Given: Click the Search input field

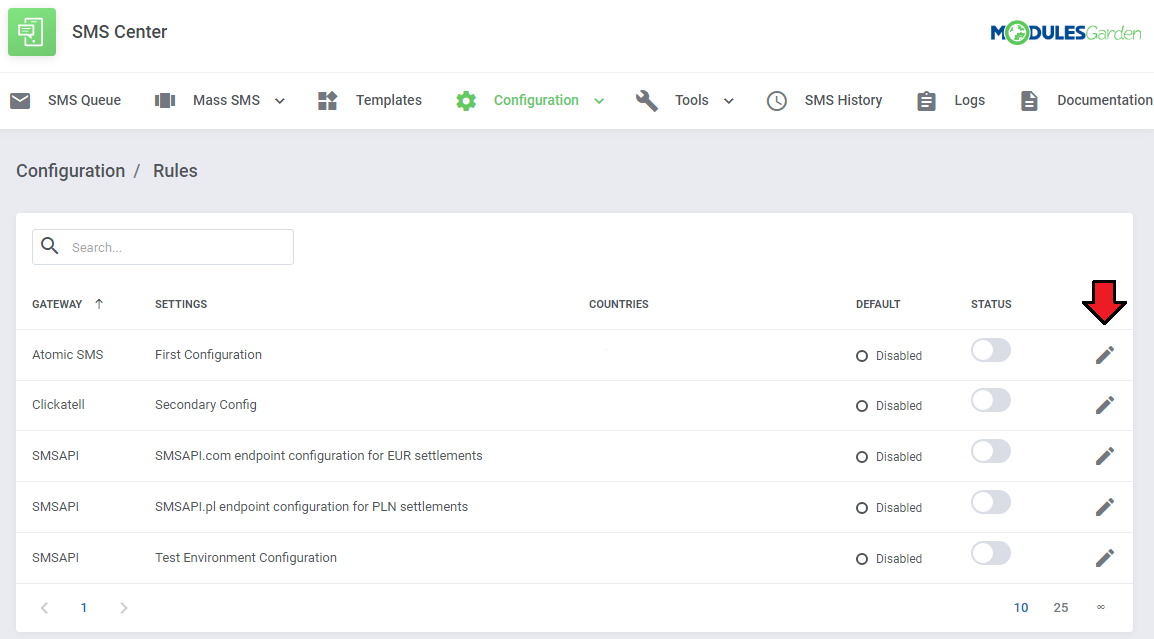Looking at the screenshot, I should (x=163, y=247).
